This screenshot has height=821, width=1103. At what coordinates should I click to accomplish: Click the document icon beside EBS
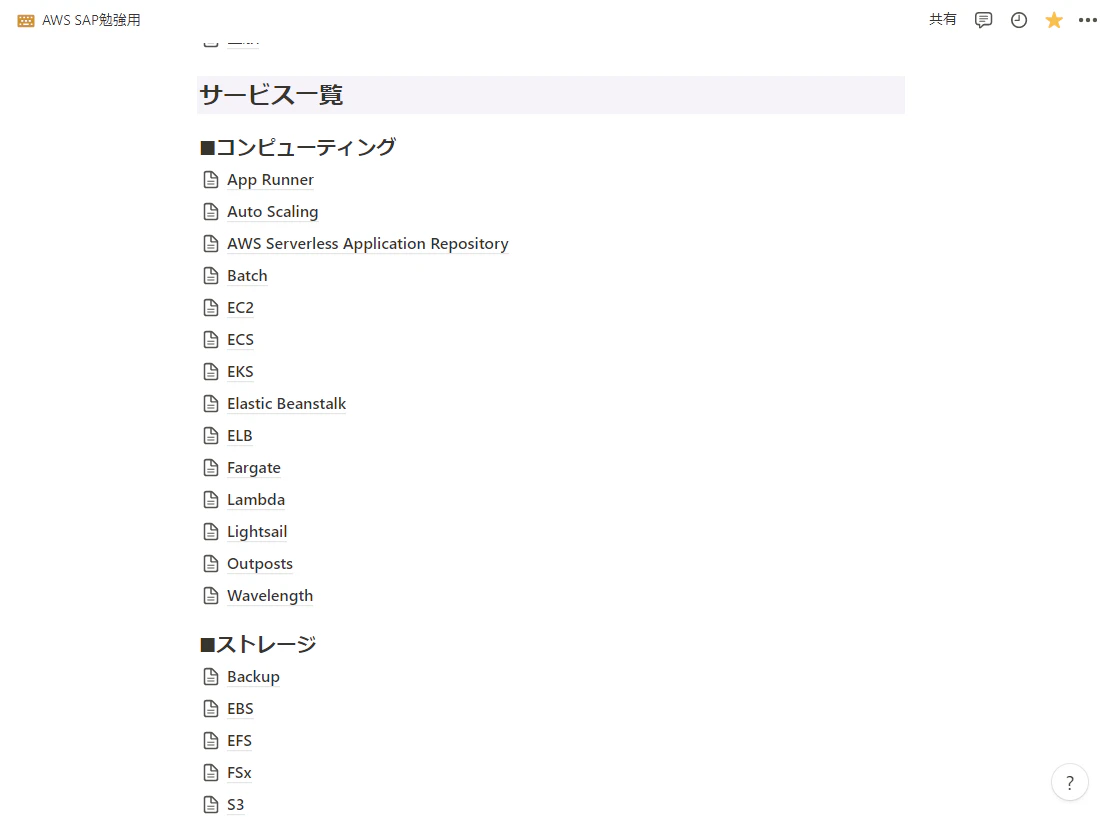click(x=211, y=709)
